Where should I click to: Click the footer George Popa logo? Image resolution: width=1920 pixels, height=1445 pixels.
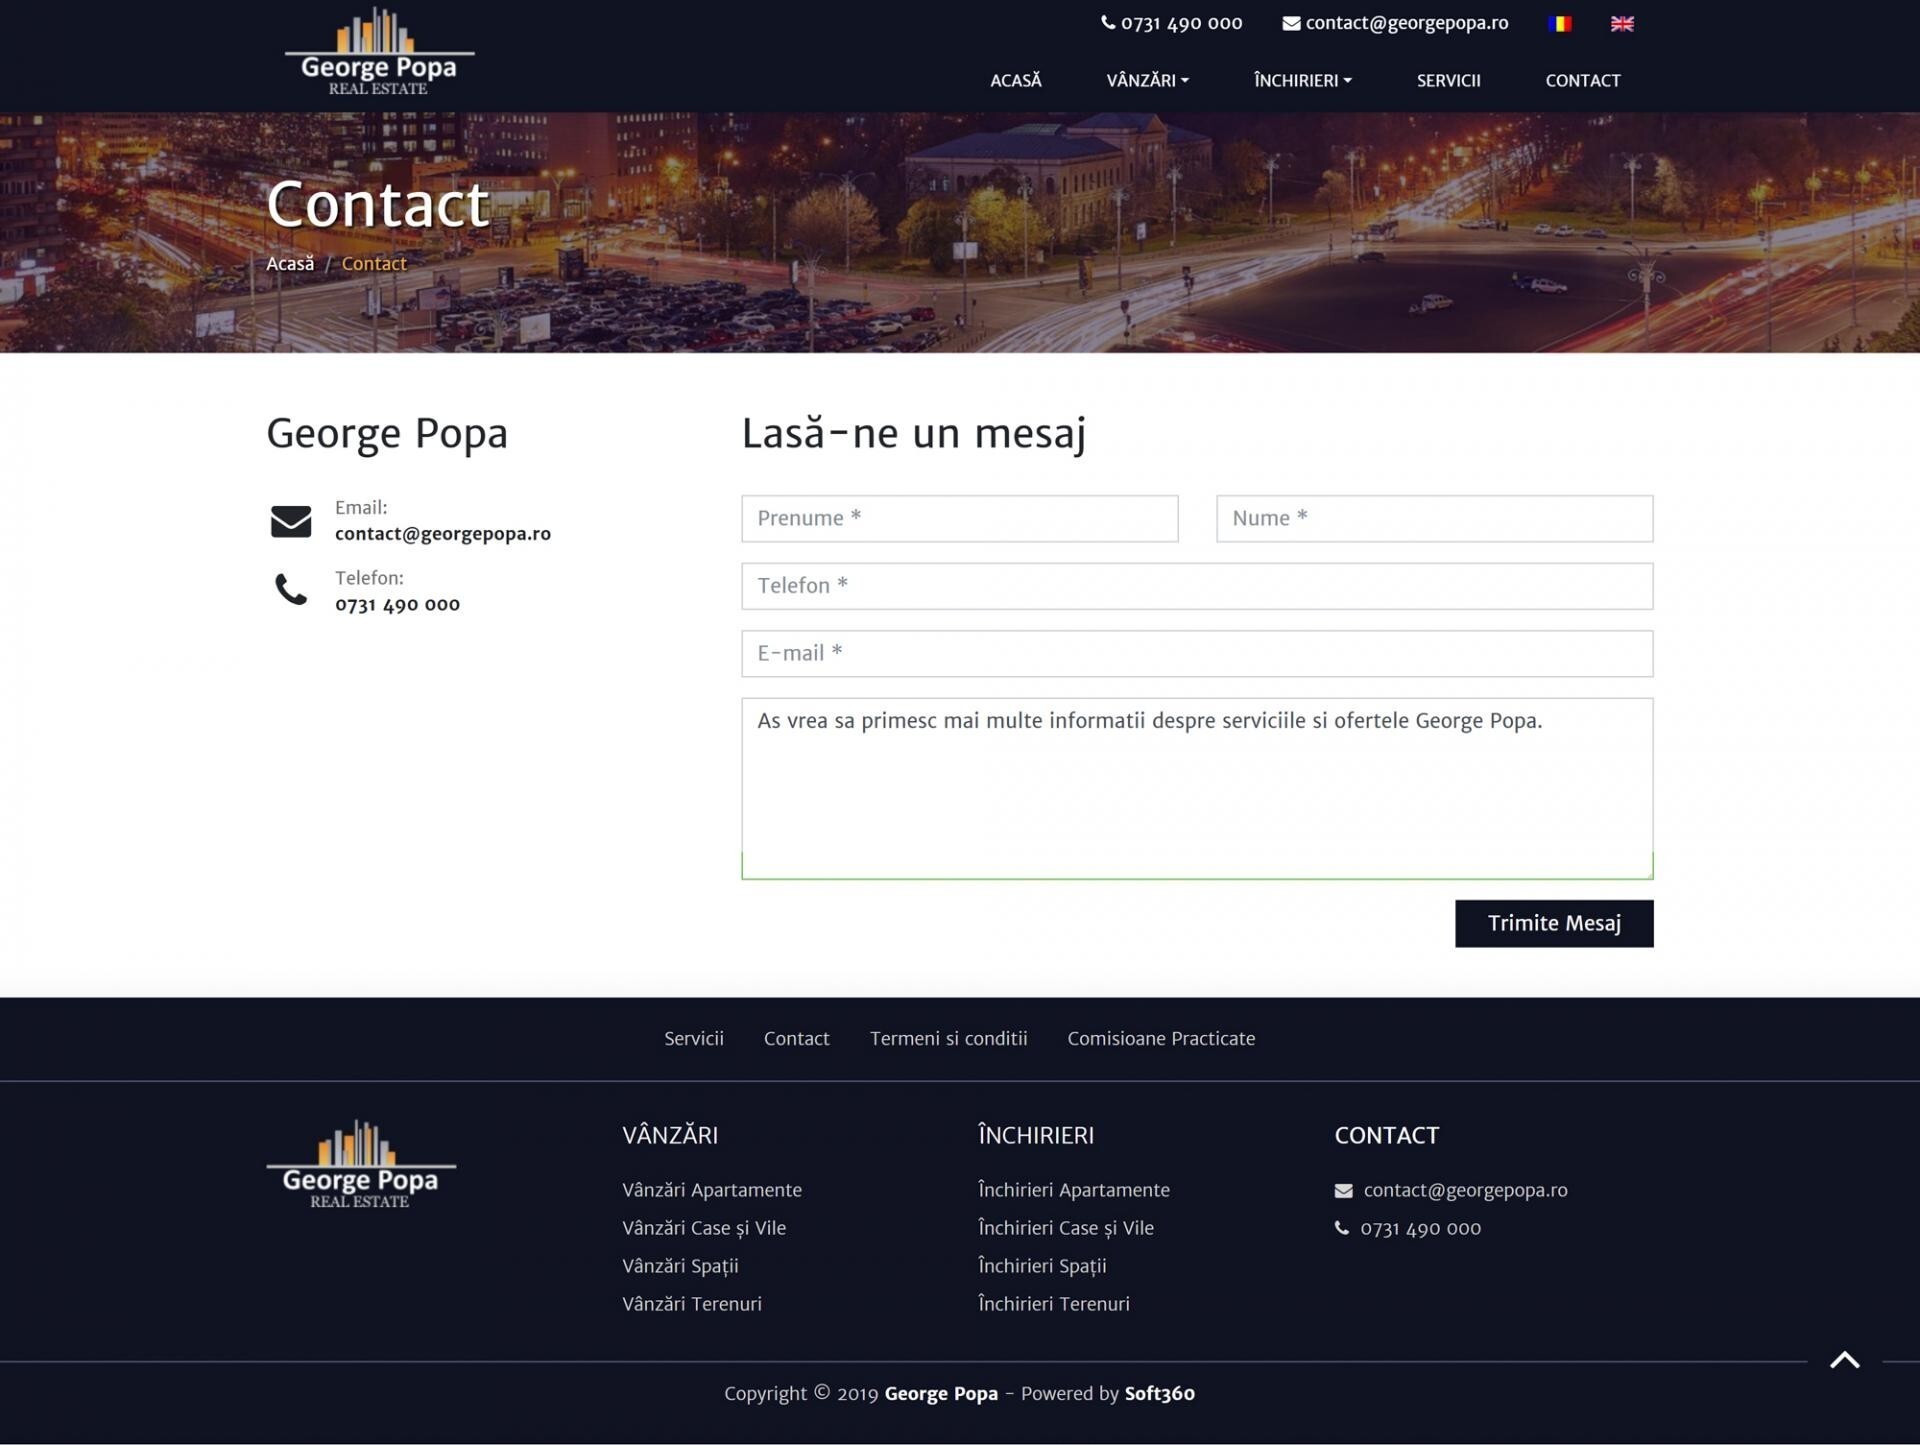[361, 1165]
